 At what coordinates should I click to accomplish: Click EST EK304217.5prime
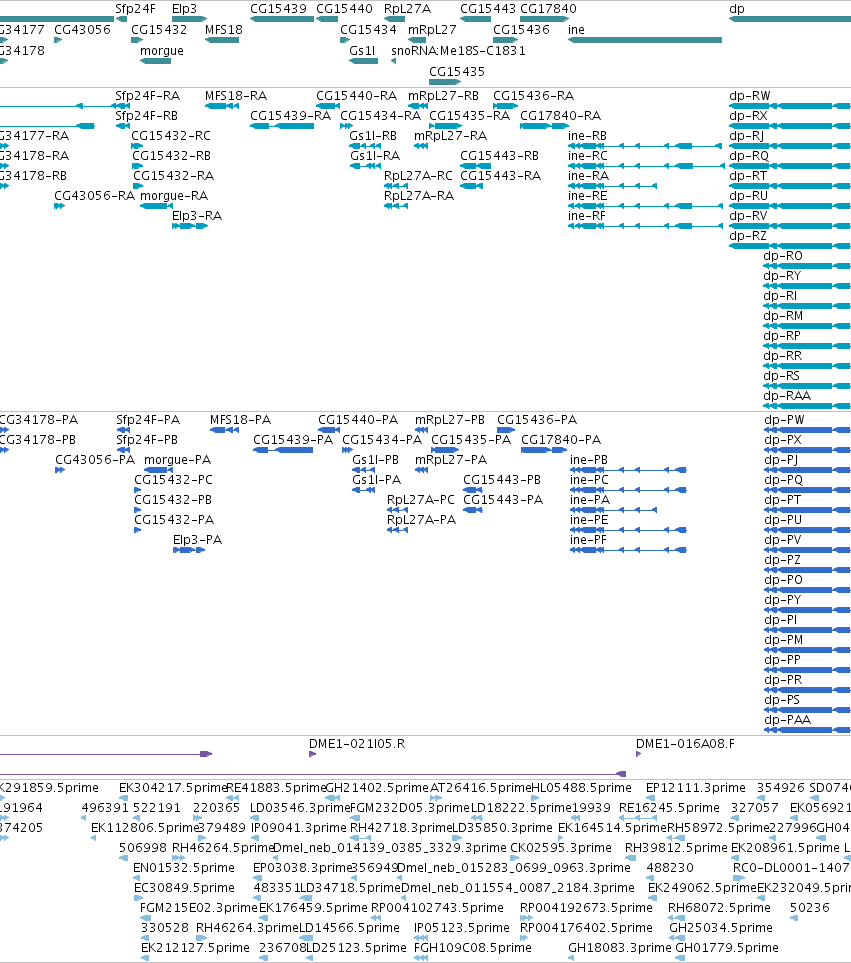(x=174, y=788)
